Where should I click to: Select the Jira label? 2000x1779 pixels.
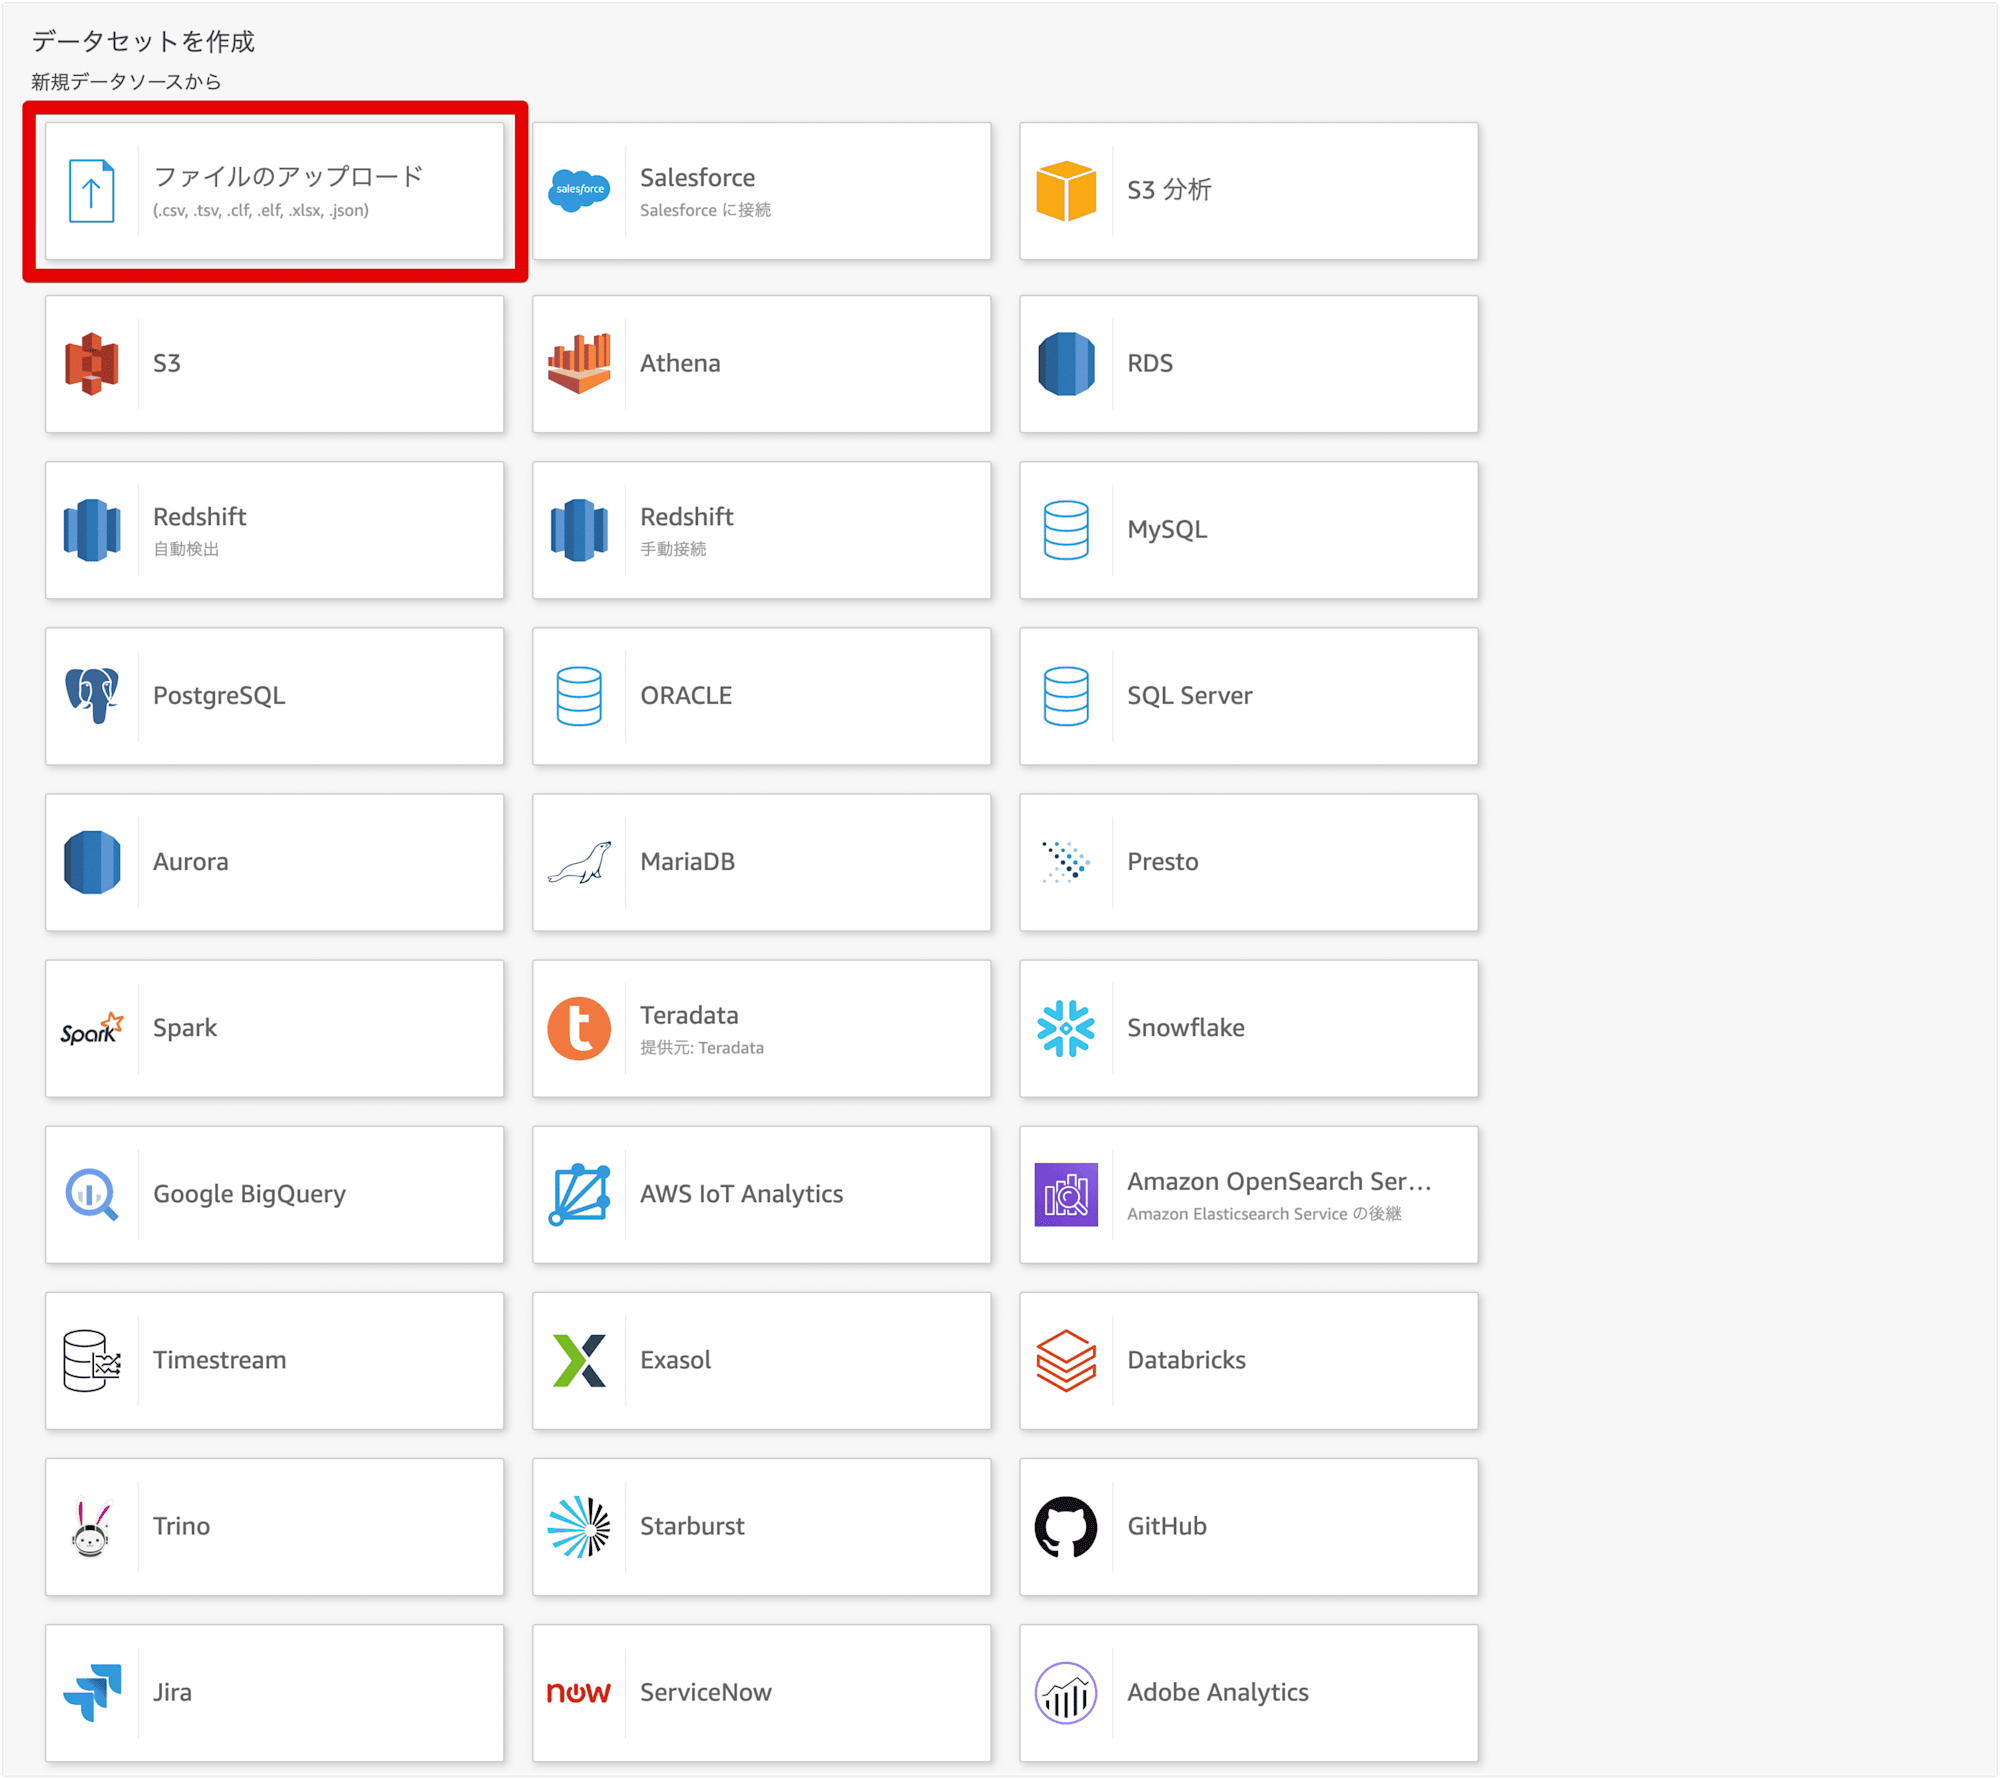click(172, 1693)
